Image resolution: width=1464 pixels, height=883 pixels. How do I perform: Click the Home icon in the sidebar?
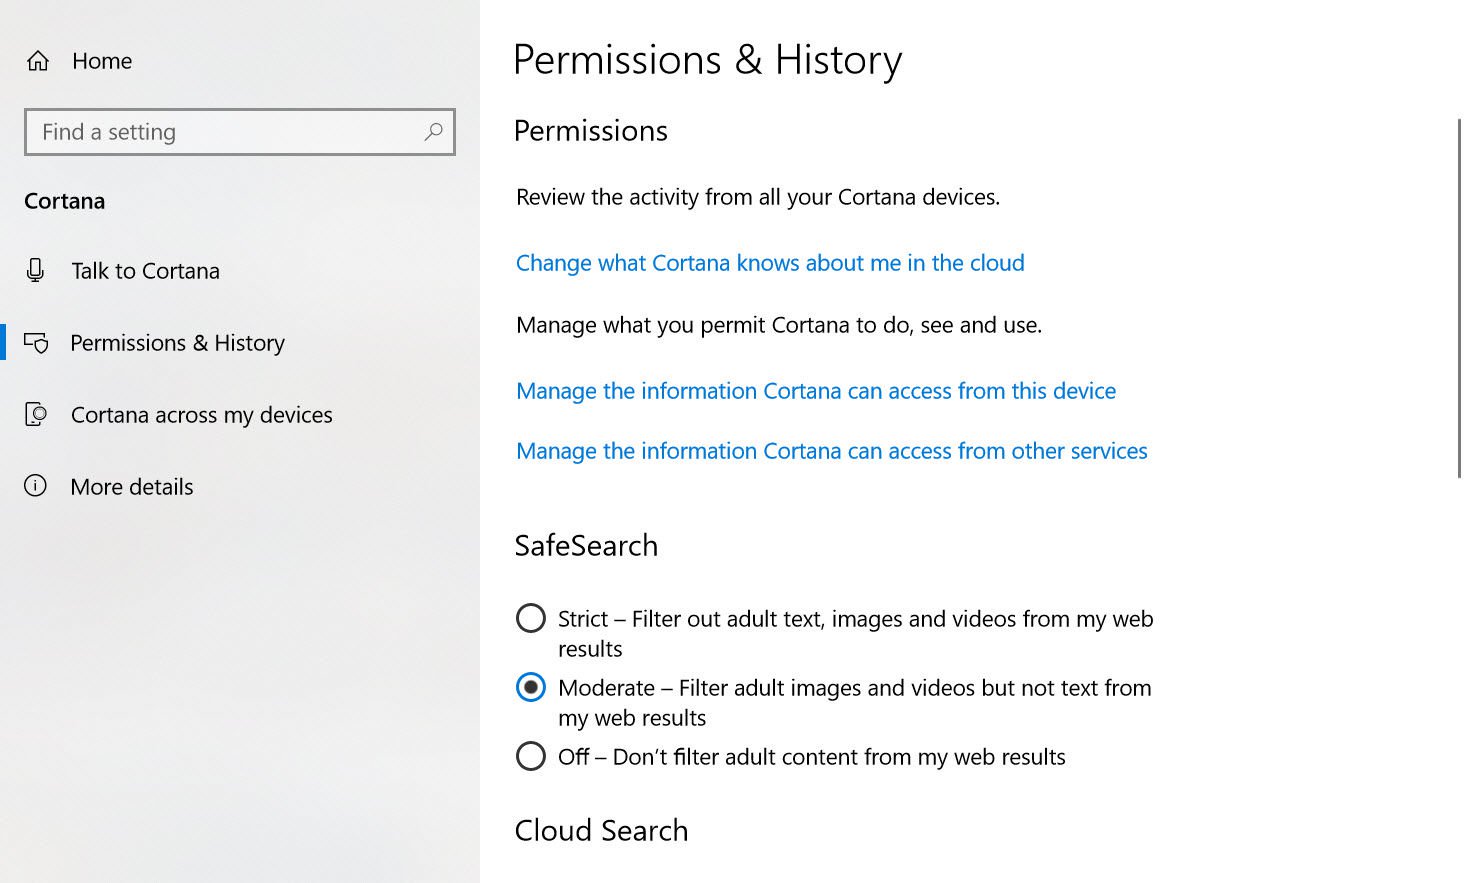pos(37,60)
